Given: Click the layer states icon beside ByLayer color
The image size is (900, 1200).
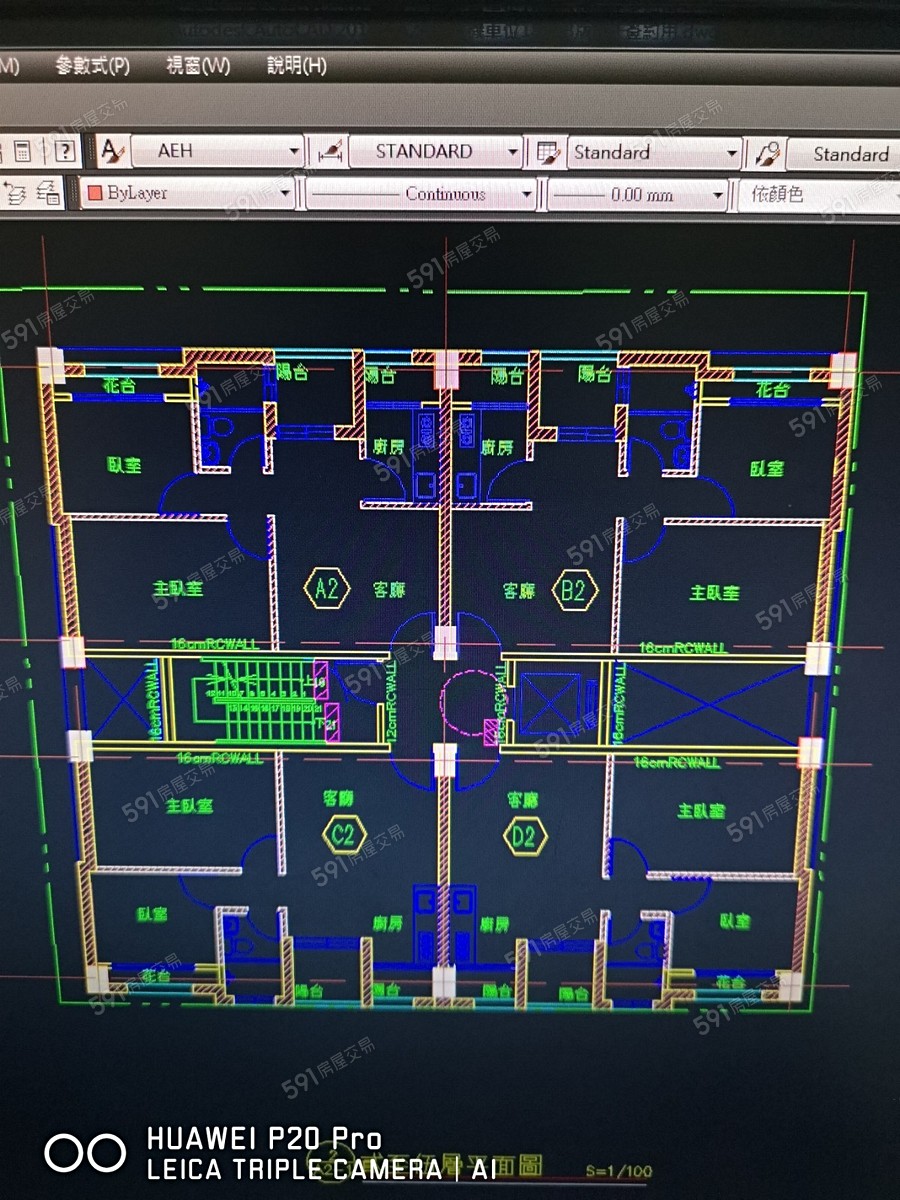Looking at the screenshot, I should pyautogui.click(x=47, y=192).
